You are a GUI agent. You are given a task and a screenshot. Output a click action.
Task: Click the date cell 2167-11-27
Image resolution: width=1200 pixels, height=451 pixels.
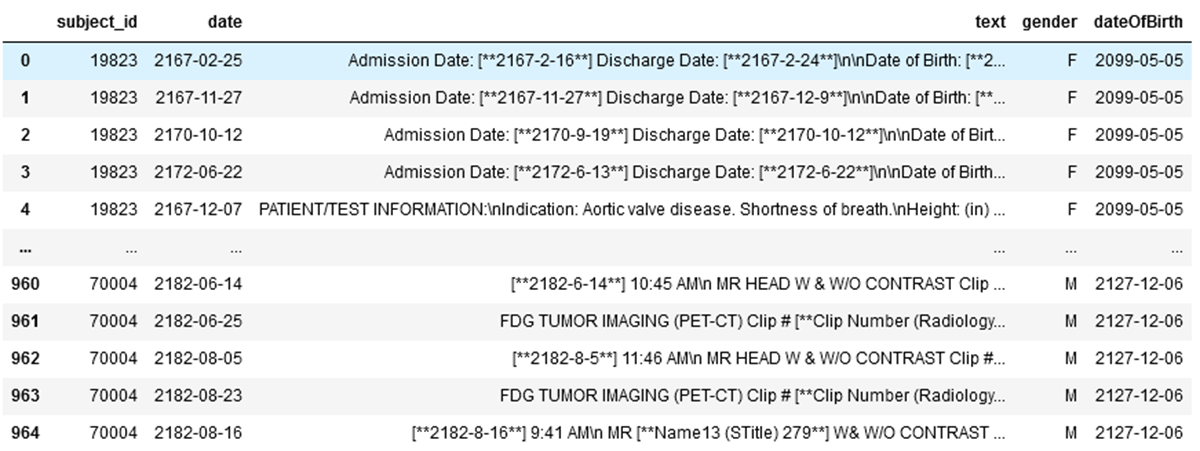[x=198, y=98]
